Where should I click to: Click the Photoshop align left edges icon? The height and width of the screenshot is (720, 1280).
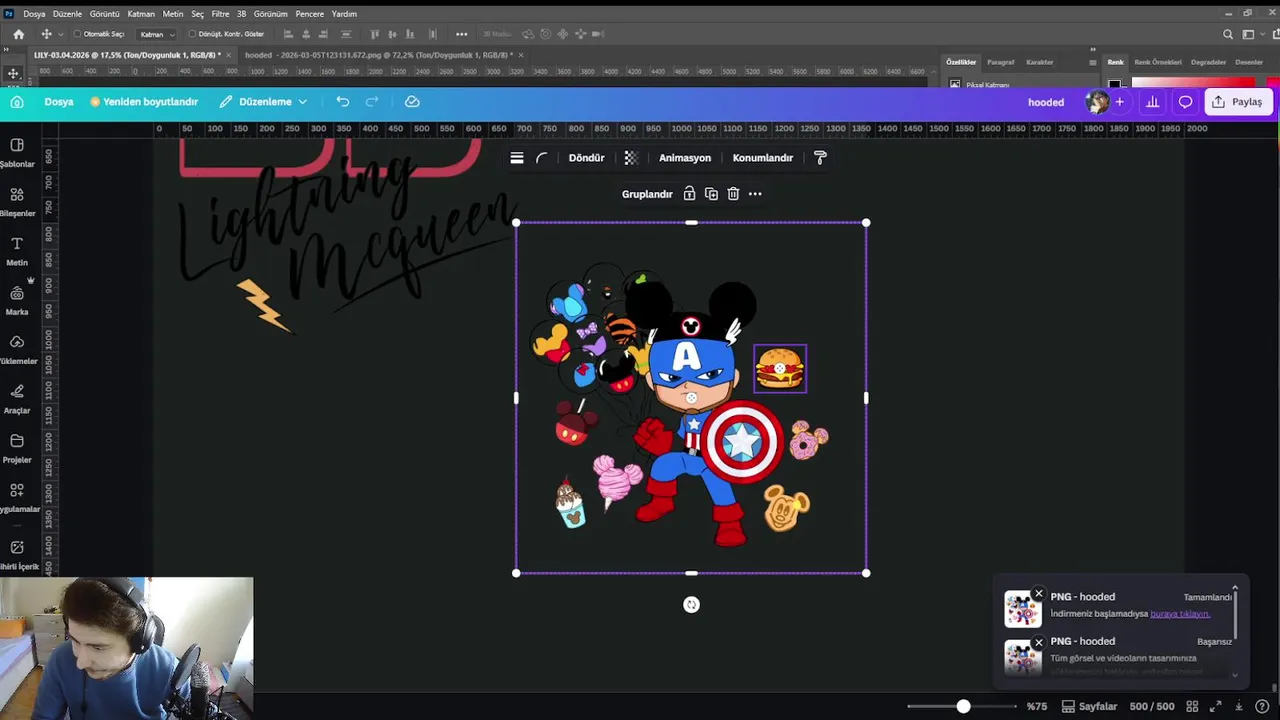(287, 34)
